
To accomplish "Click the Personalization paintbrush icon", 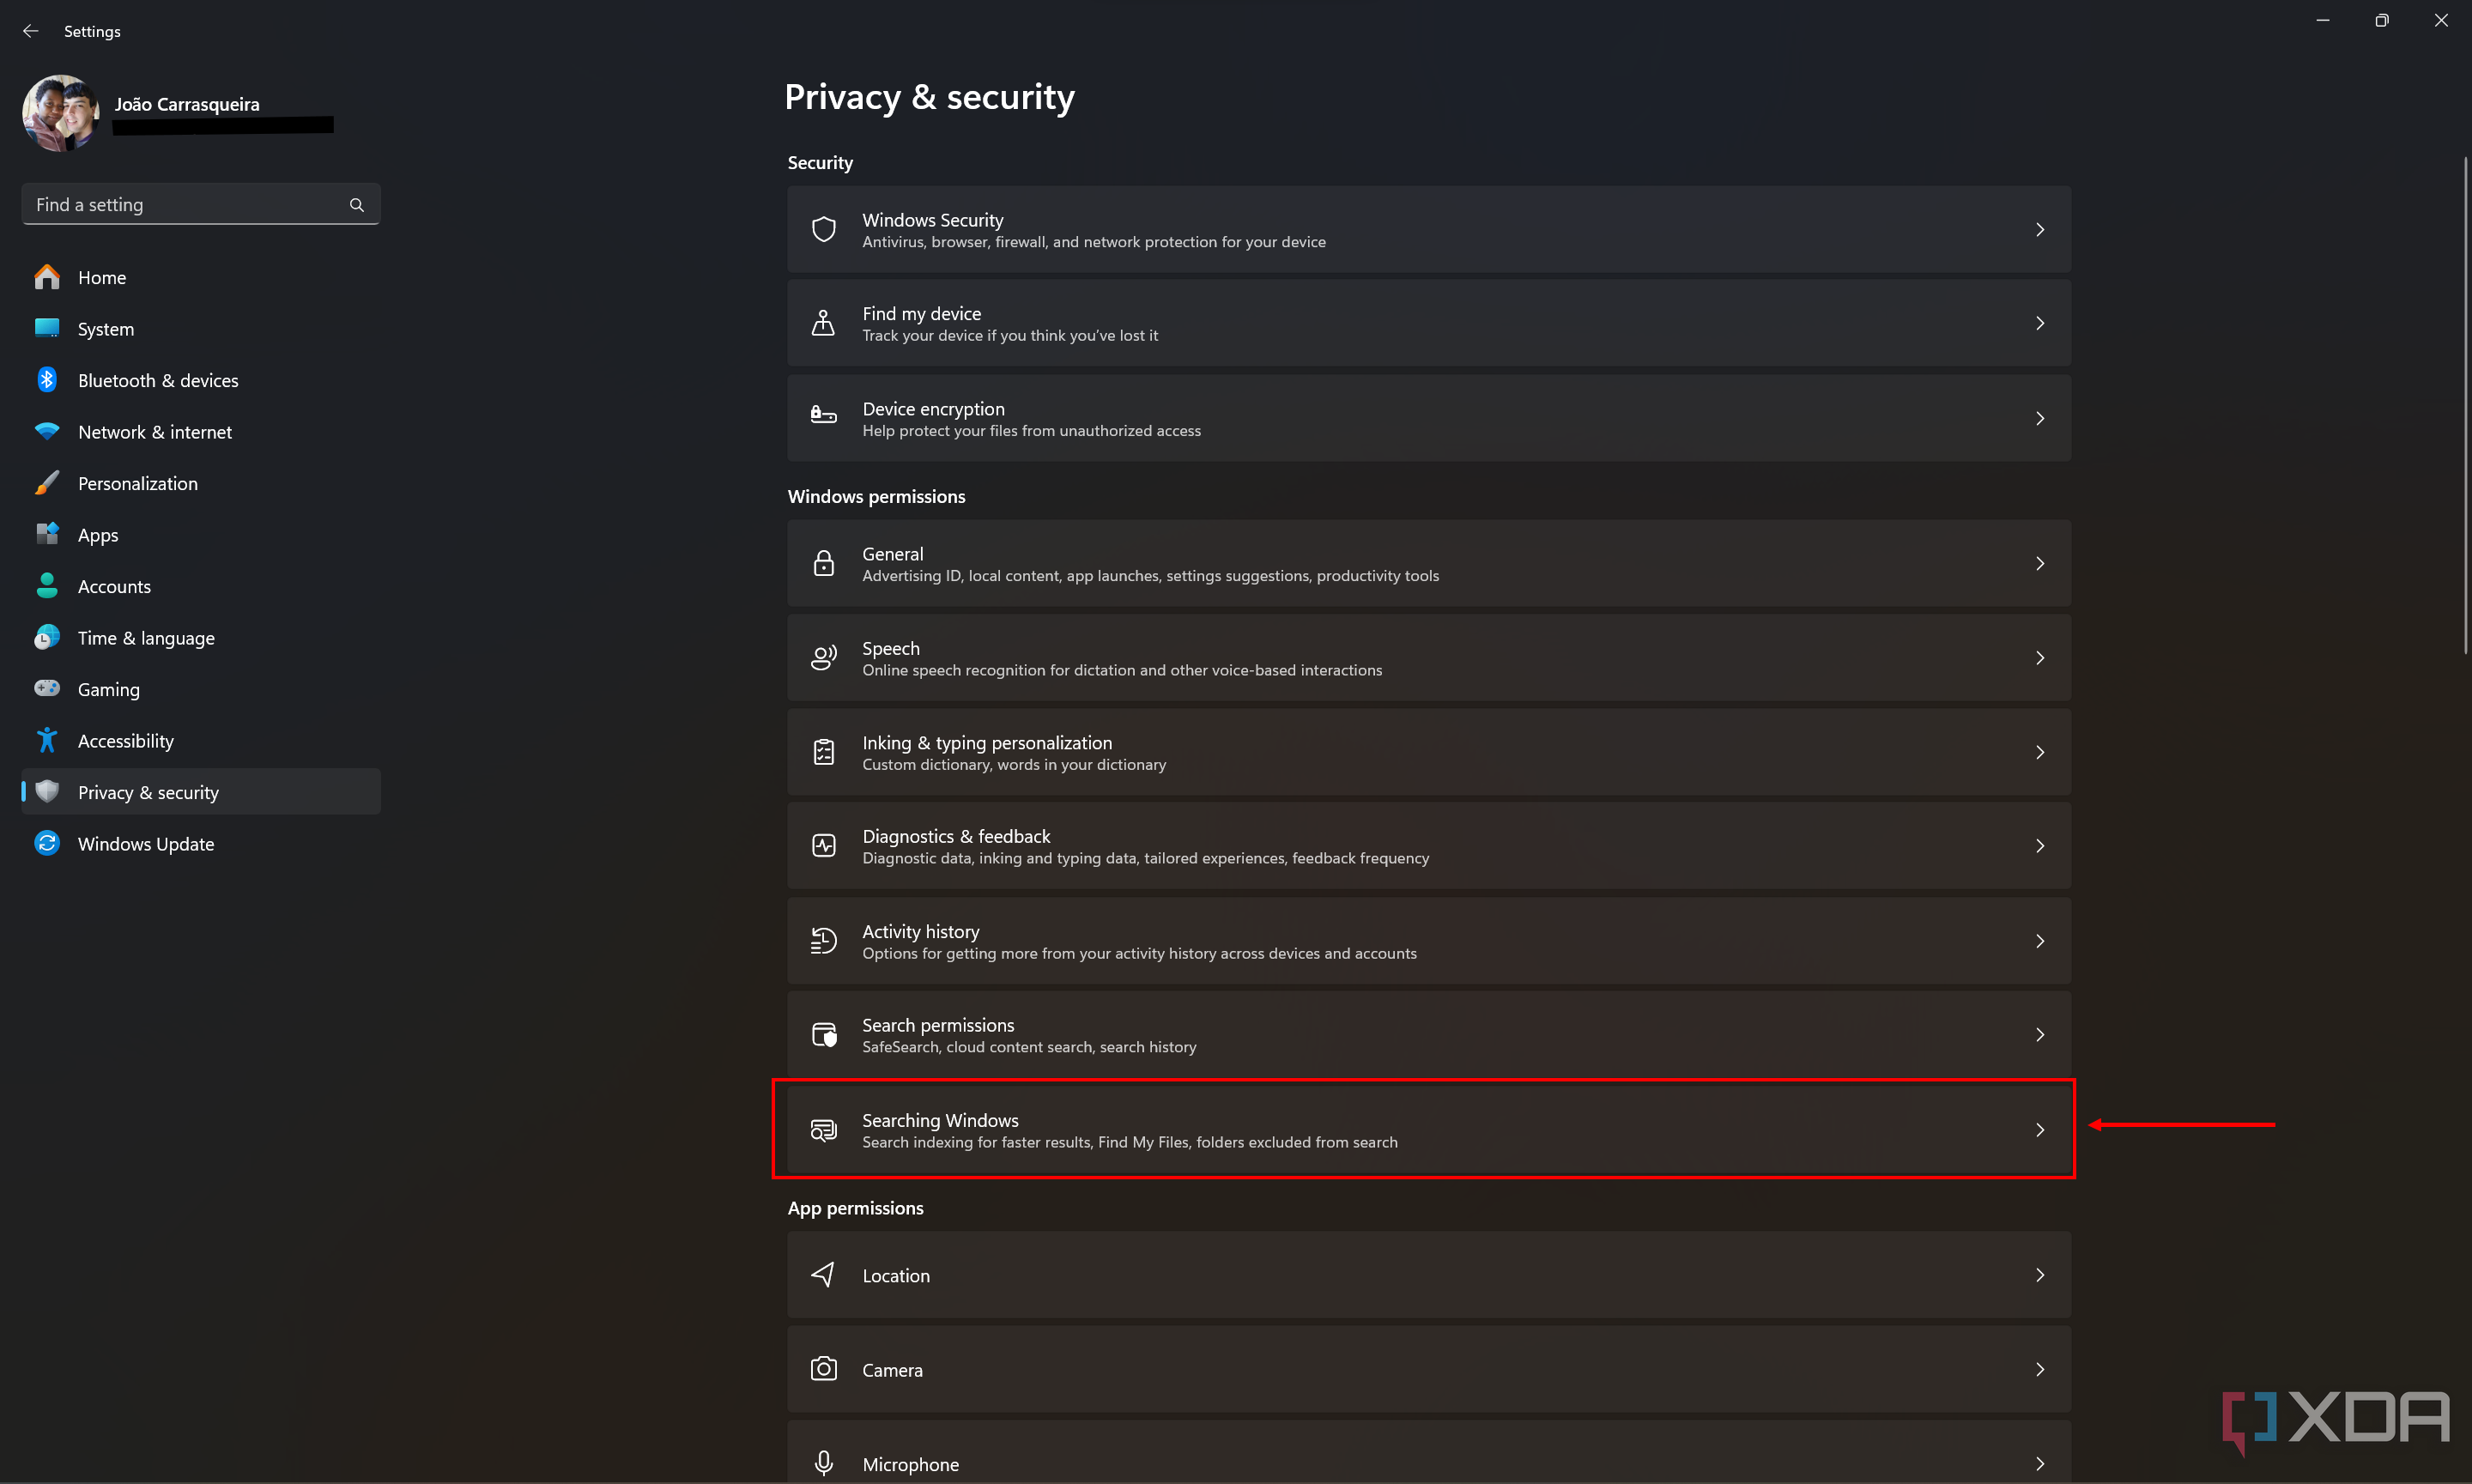I will pyautogui.click(x=47, y=483).
